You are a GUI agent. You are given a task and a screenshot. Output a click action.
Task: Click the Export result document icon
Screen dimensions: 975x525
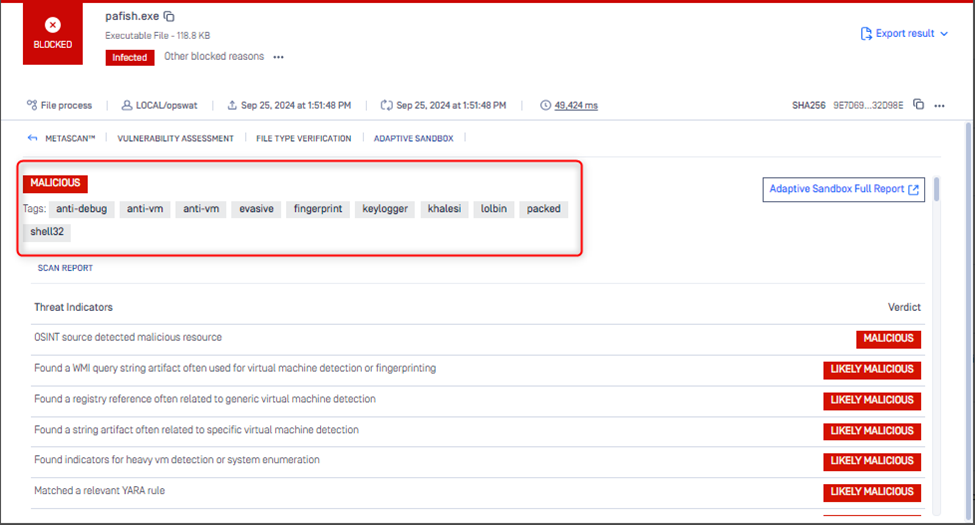pos(866,34)
